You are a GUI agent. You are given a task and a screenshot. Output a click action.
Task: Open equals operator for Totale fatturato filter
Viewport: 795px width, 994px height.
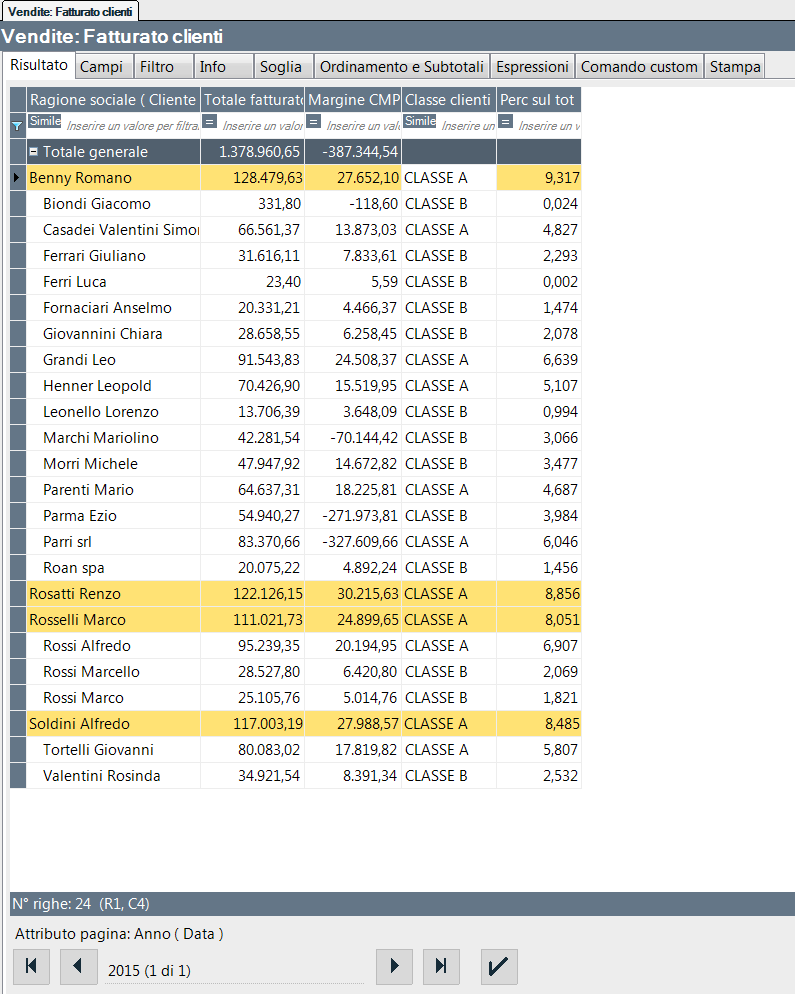(210, 122)
